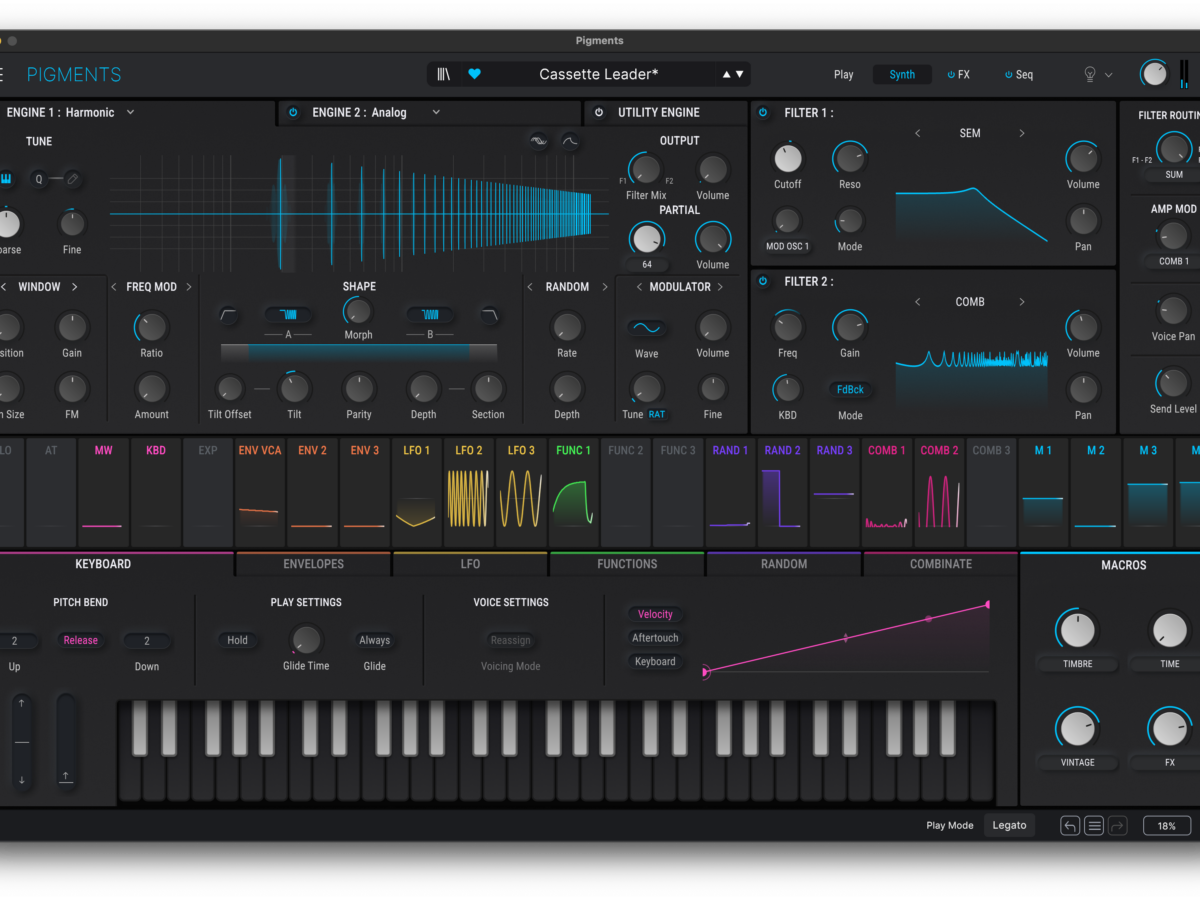Click the undo arrow icon

pyautogui.click(x=1070, y=826)
